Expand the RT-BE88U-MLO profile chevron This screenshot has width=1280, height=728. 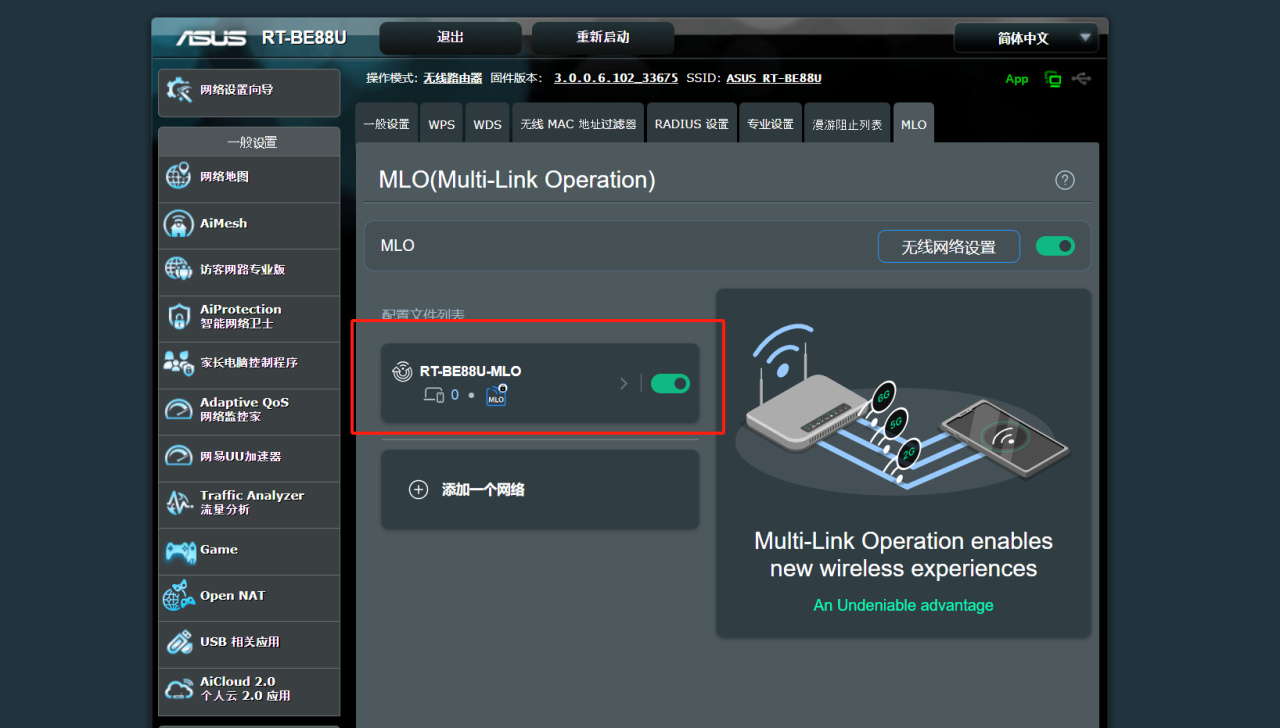tap(624, 383)
